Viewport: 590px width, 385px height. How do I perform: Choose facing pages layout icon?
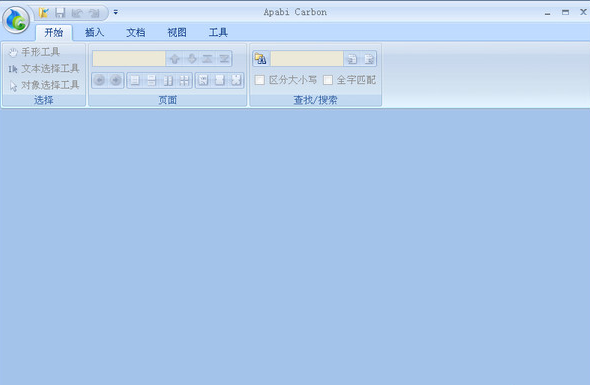(168, 80)
